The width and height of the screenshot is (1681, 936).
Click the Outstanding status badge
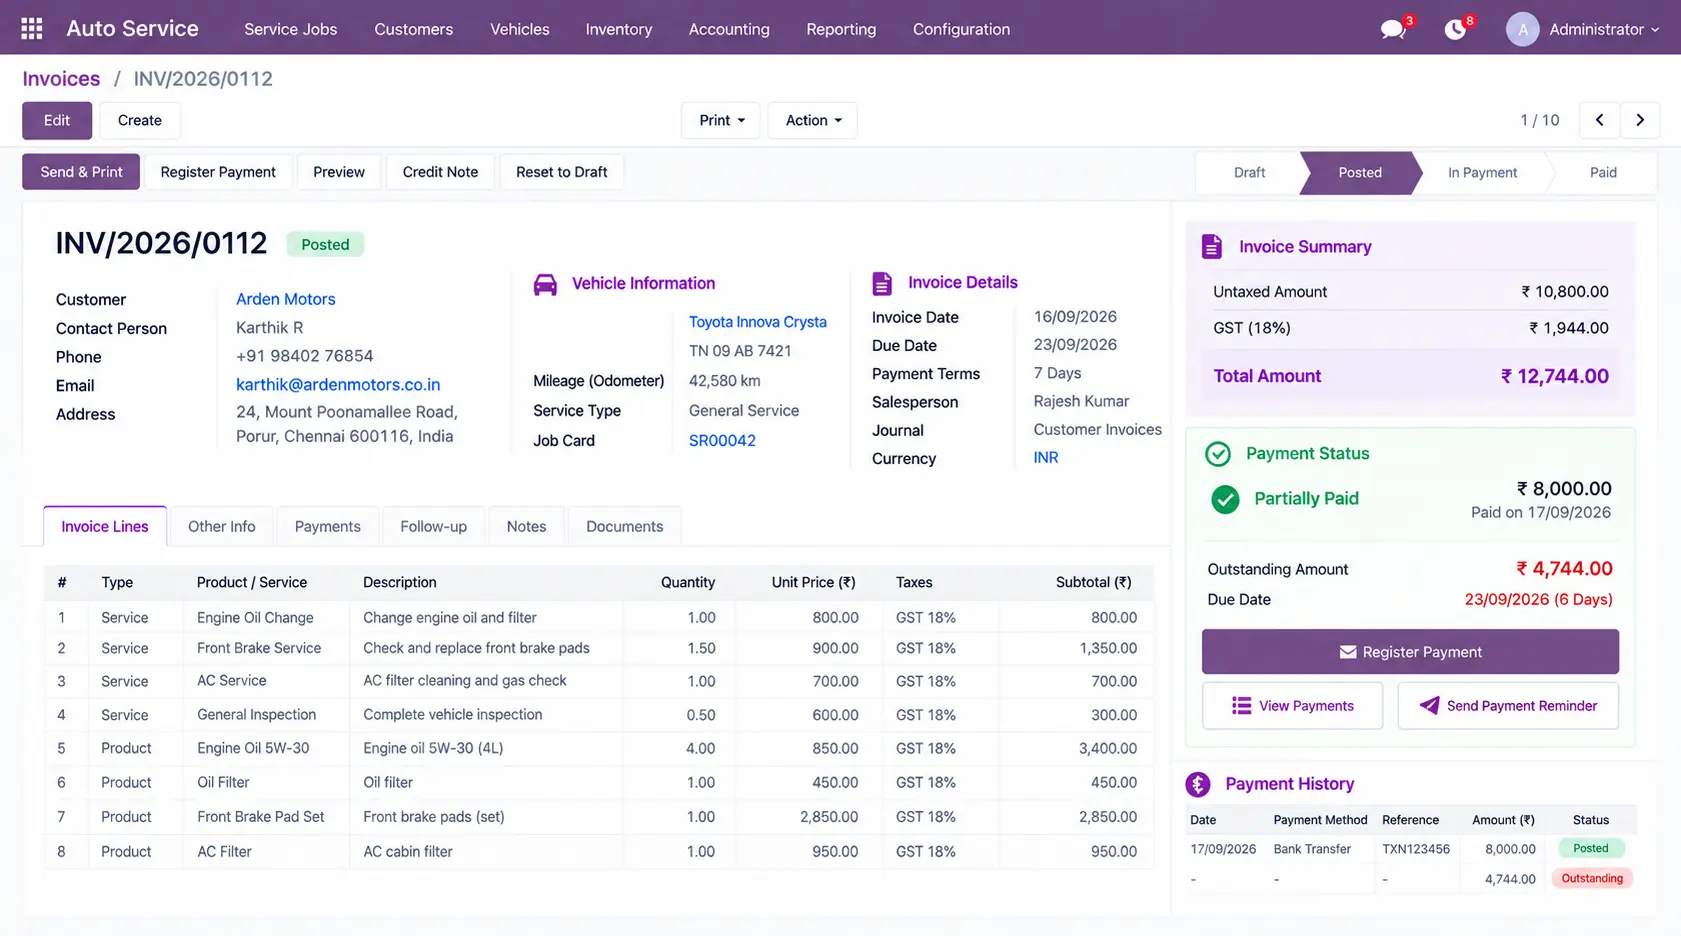click(1592, 879)
